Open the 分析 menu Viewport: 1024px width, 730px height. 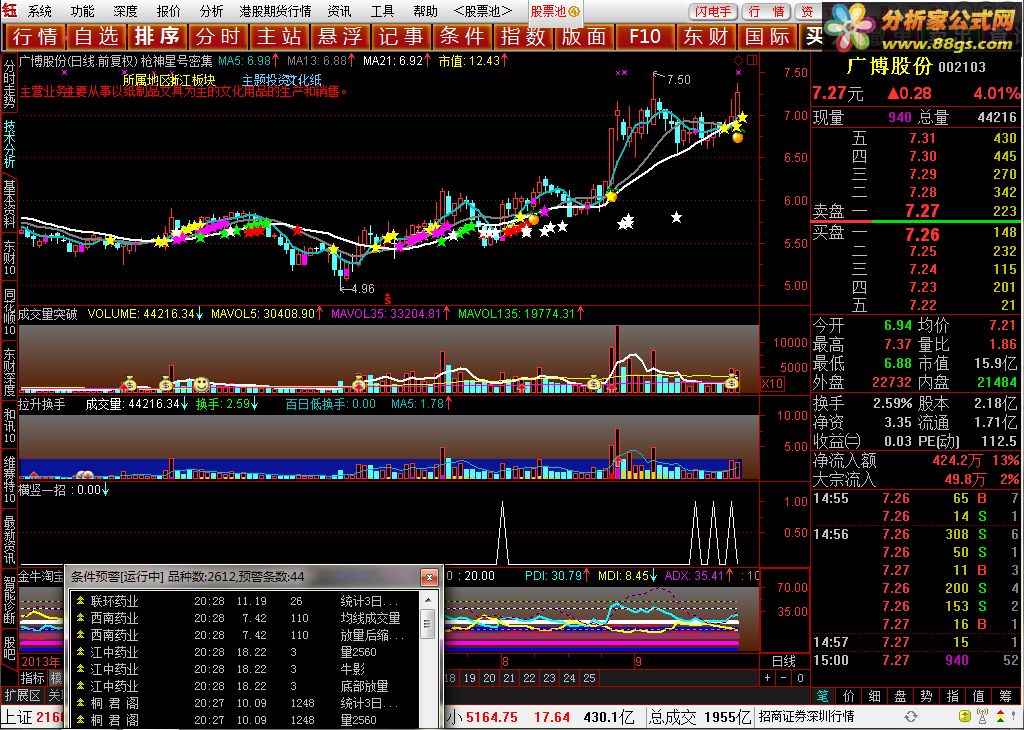pos(211,12)
